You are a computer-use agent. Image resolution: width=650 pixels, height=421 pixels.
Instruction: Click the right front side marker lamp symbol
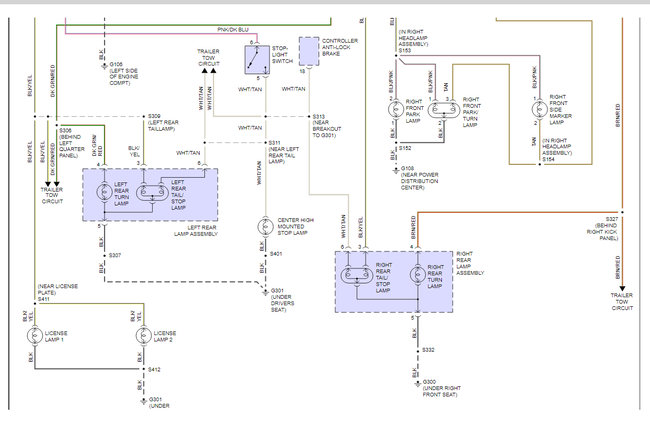click(x=540, y=110)
